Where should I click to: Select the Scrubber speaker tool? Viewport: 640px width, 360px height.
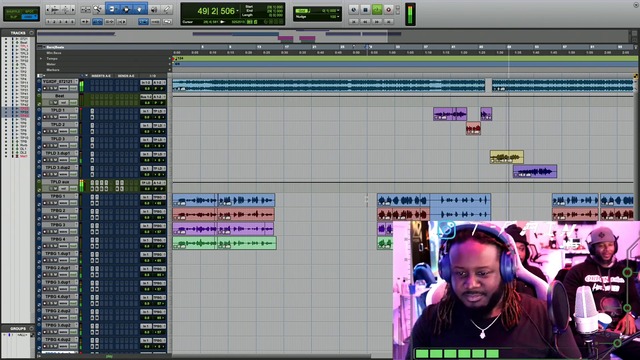(x=154, y=9)
